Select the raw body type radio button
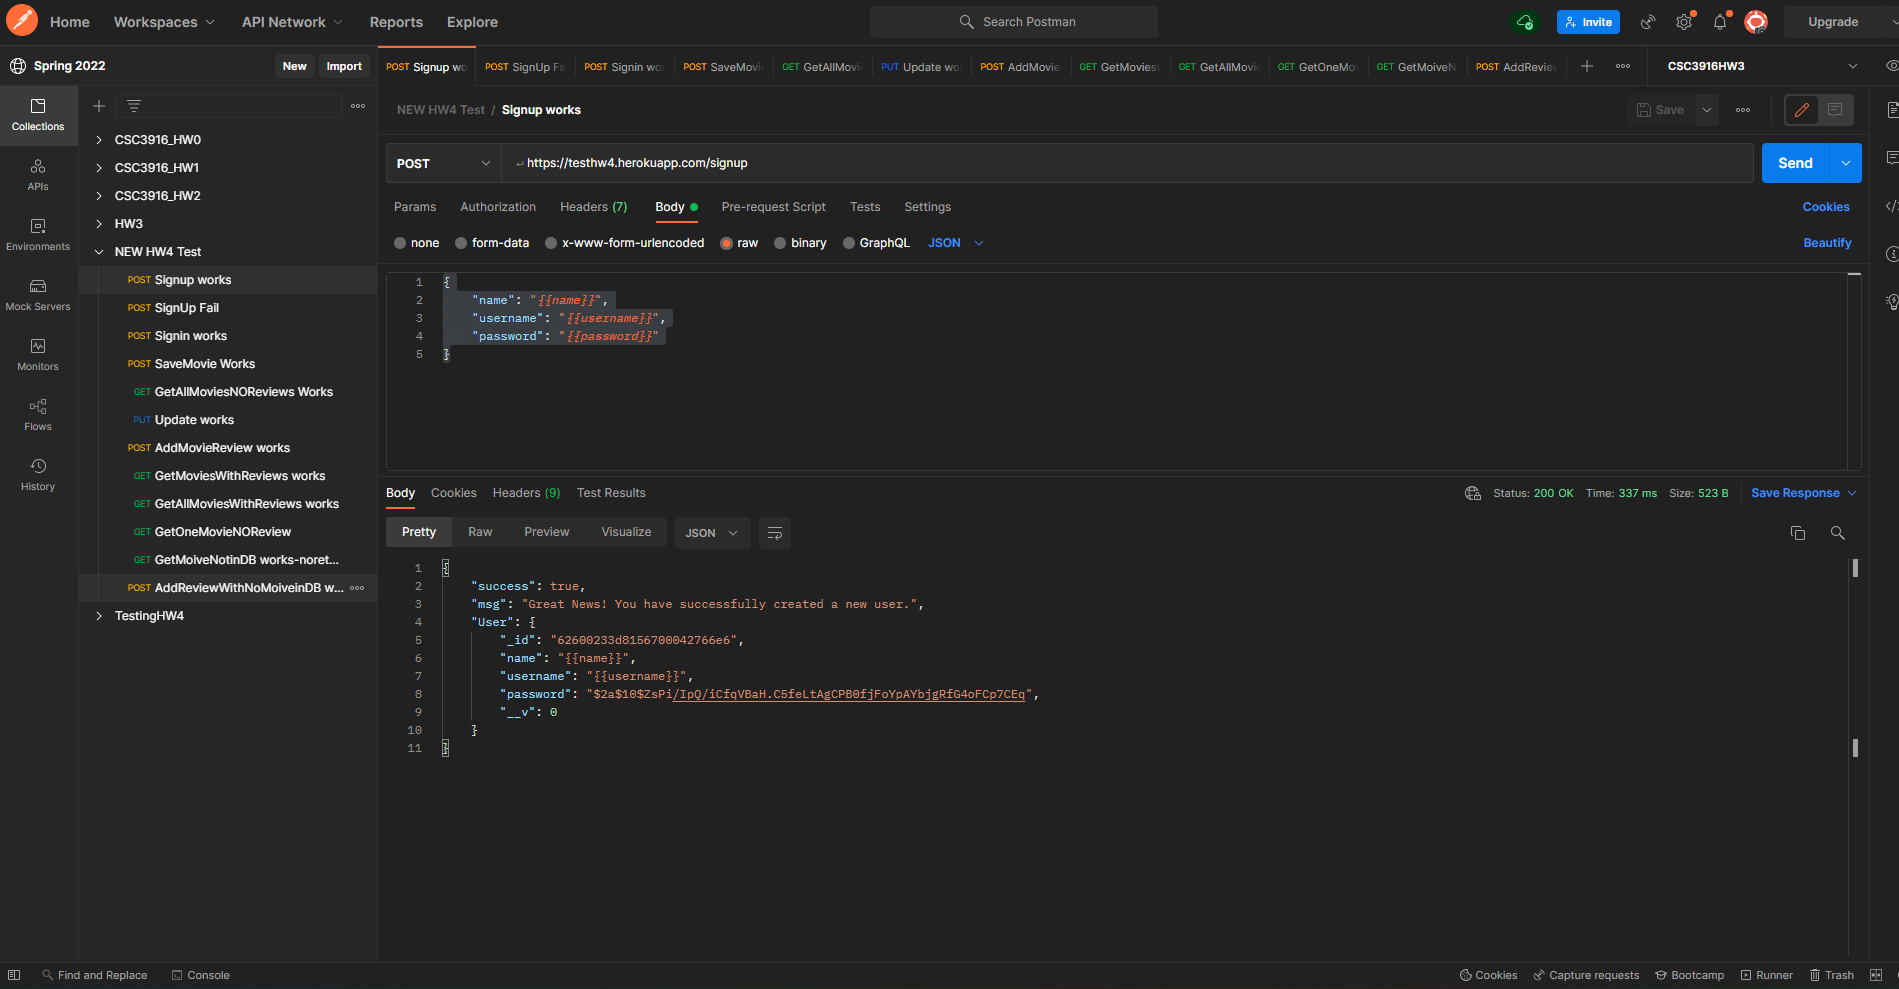Image resolution: width=1899 pixels, height=989 pixels. coord(727,243)
